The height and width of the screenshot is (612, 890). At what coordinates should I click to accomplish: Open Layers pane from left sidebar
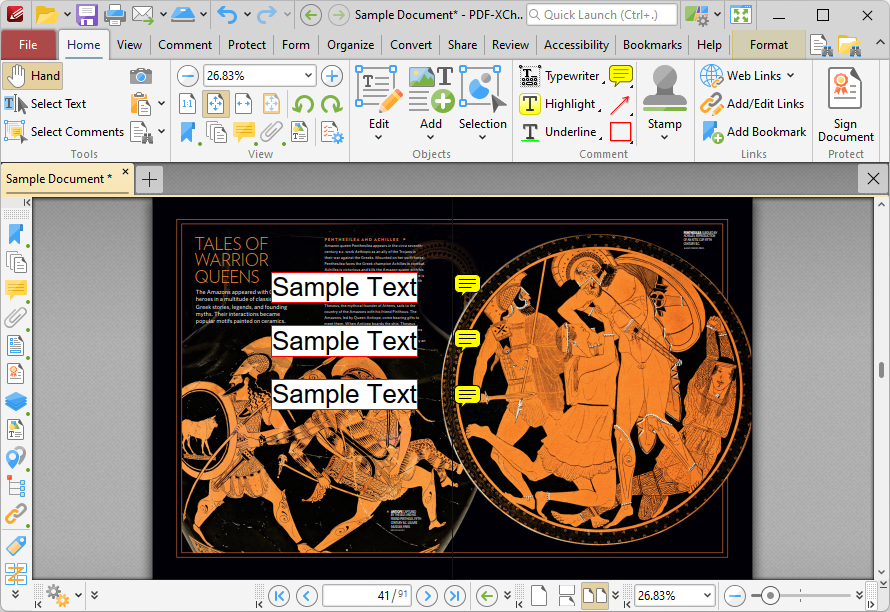(x=15, y=401)
